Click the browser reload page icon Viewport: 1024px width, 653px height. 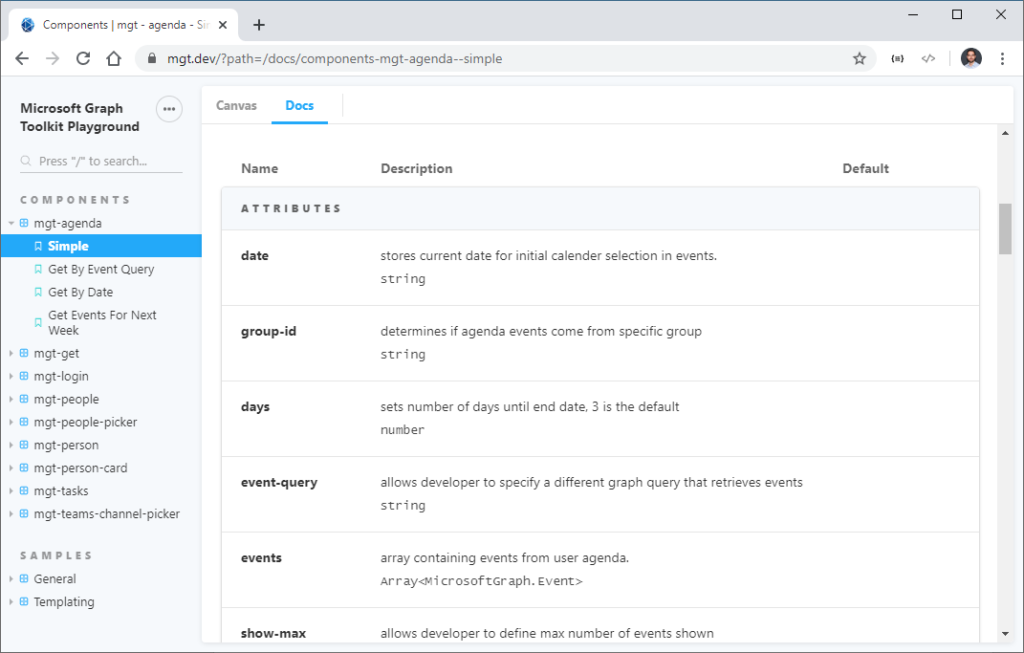click(x=83, y=58)
